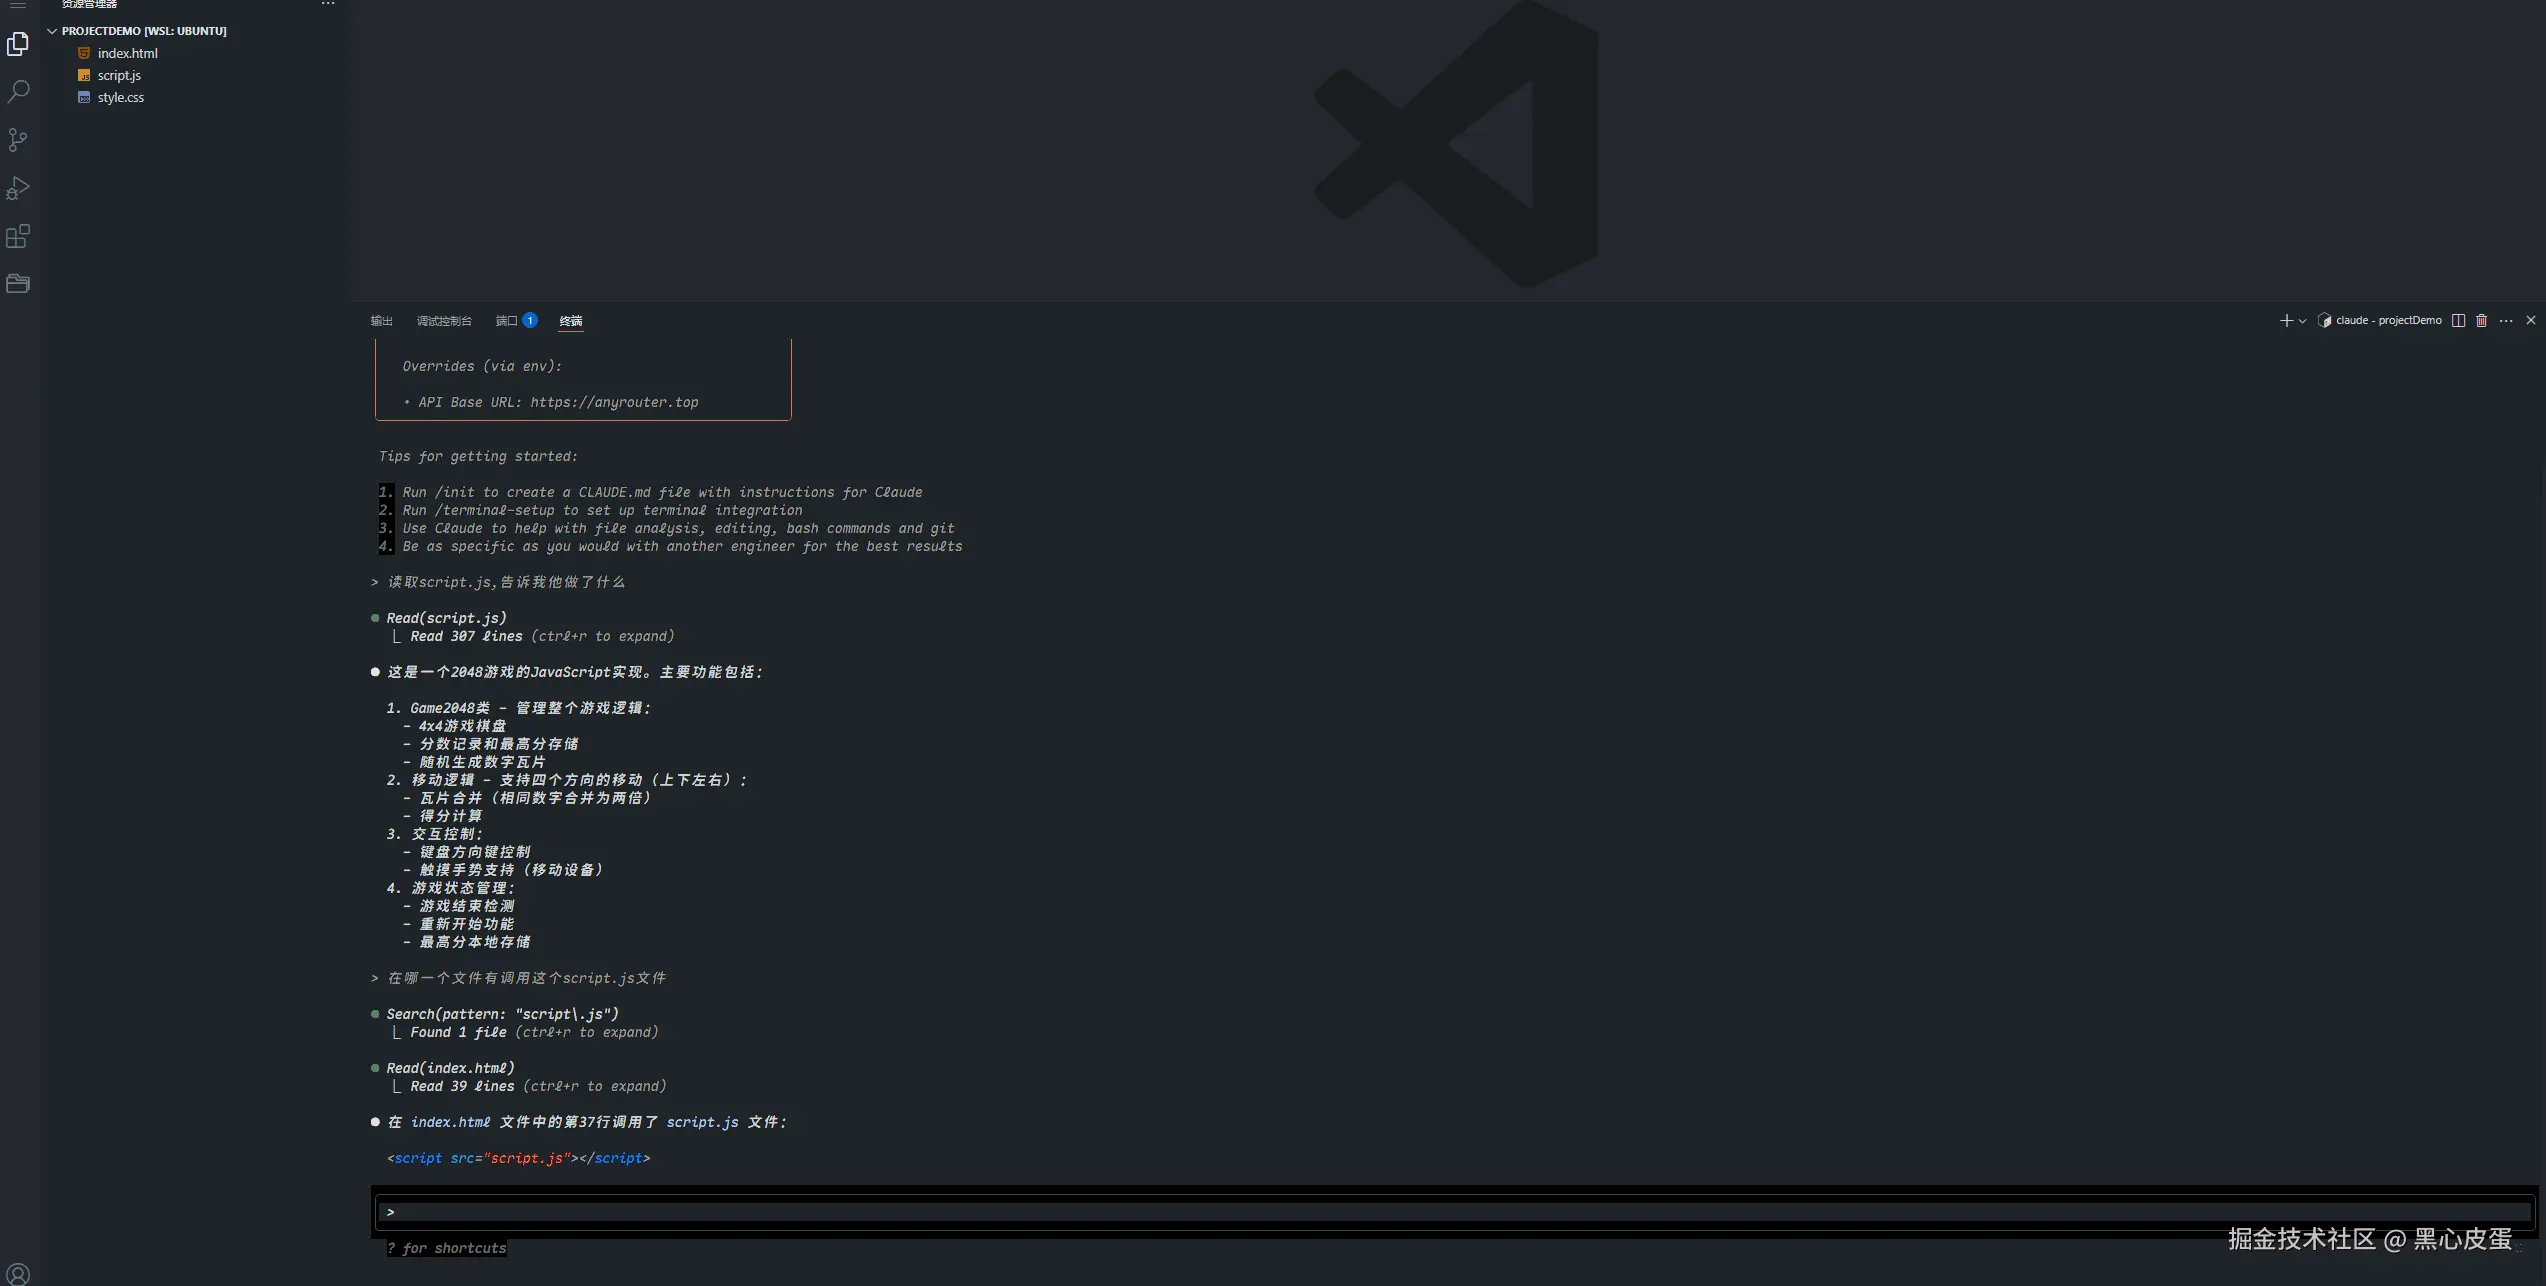Viewport: 2546px width, 1286px height.
Task: Open style.css in the explorer
Action: point(121,97)
